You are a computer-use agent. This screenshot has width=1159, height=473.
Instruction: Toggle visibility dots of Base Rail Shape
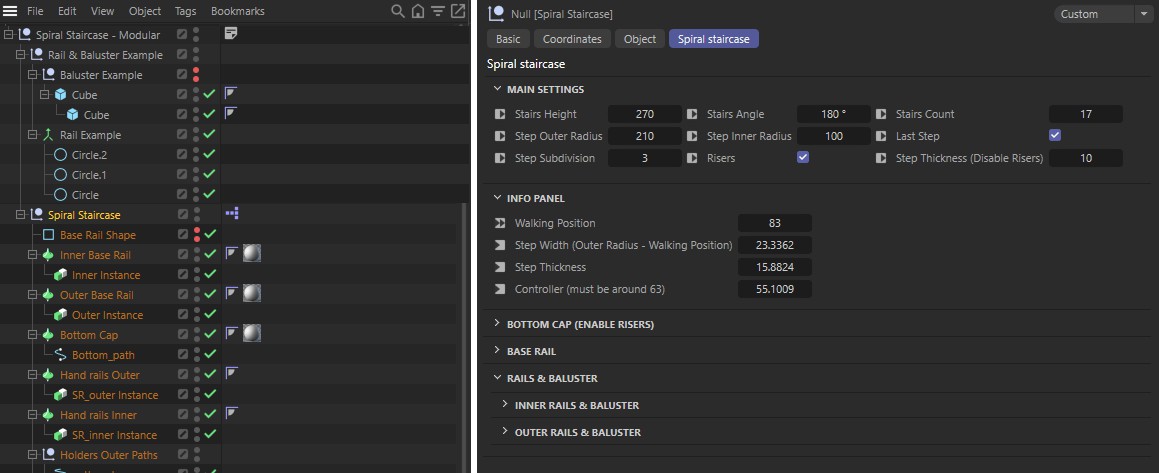pyautogui.click(x=196, y=234)
